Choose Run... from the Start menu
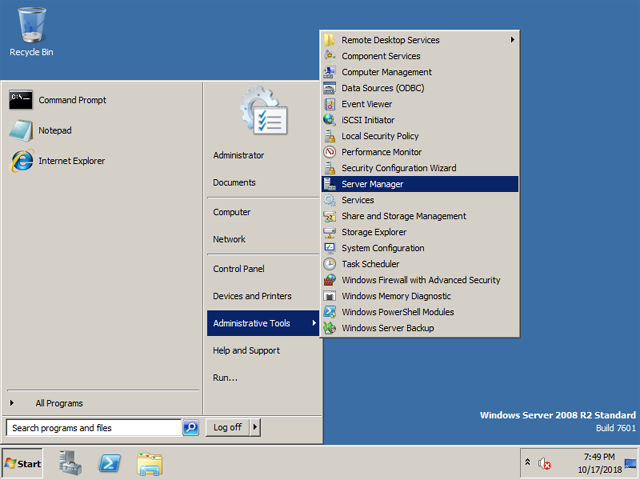The height and width of the screenshot is (480, 640). [x=263, y=378]
